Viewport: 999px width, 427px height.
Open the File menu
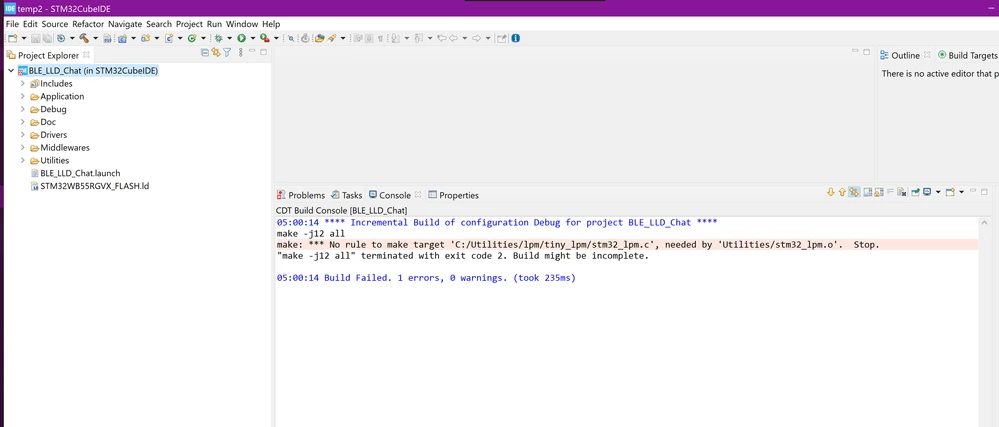(x=12, y=24)
